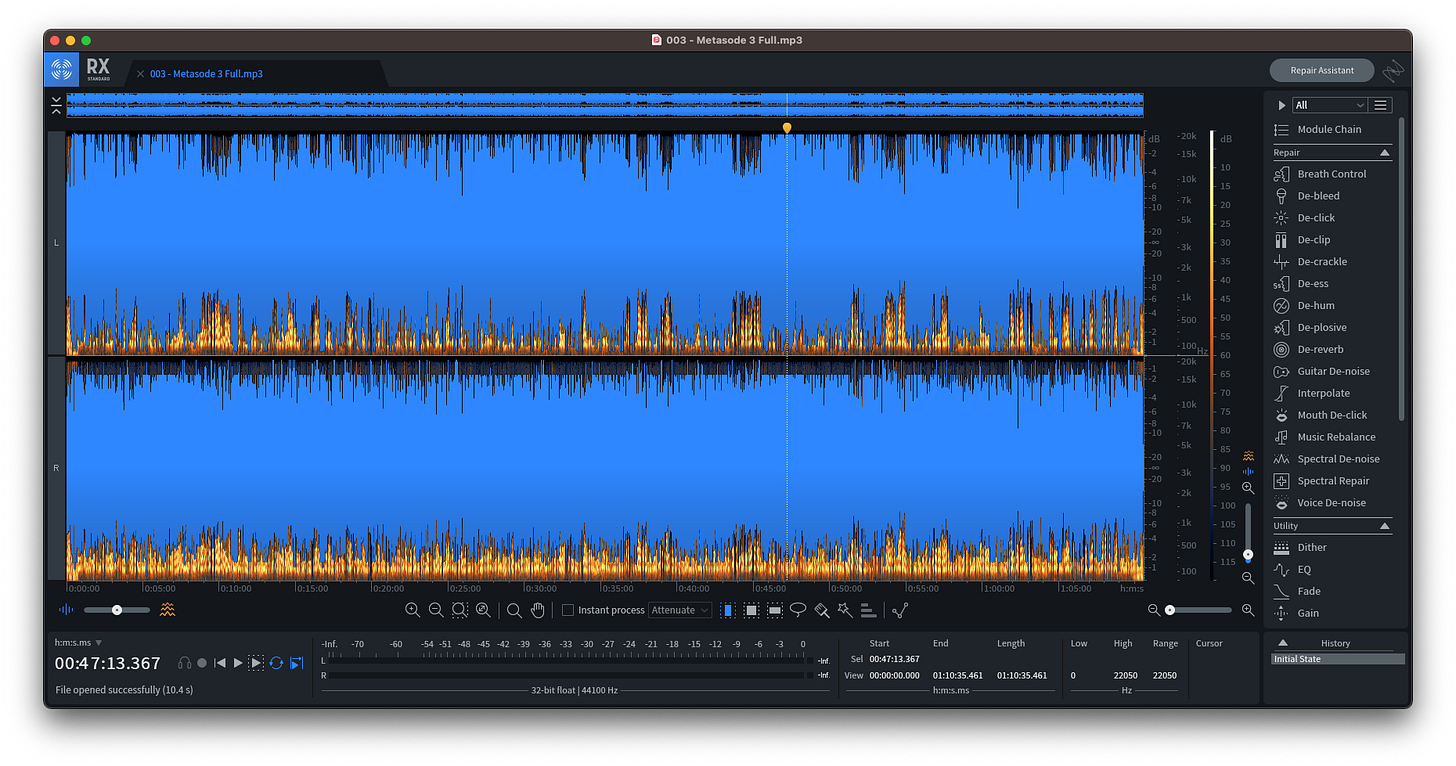This screenshot has height=766, width=1456.
Task: Click the zoom to selection icon
Action: pyautogui.click(x=460, y=610)
